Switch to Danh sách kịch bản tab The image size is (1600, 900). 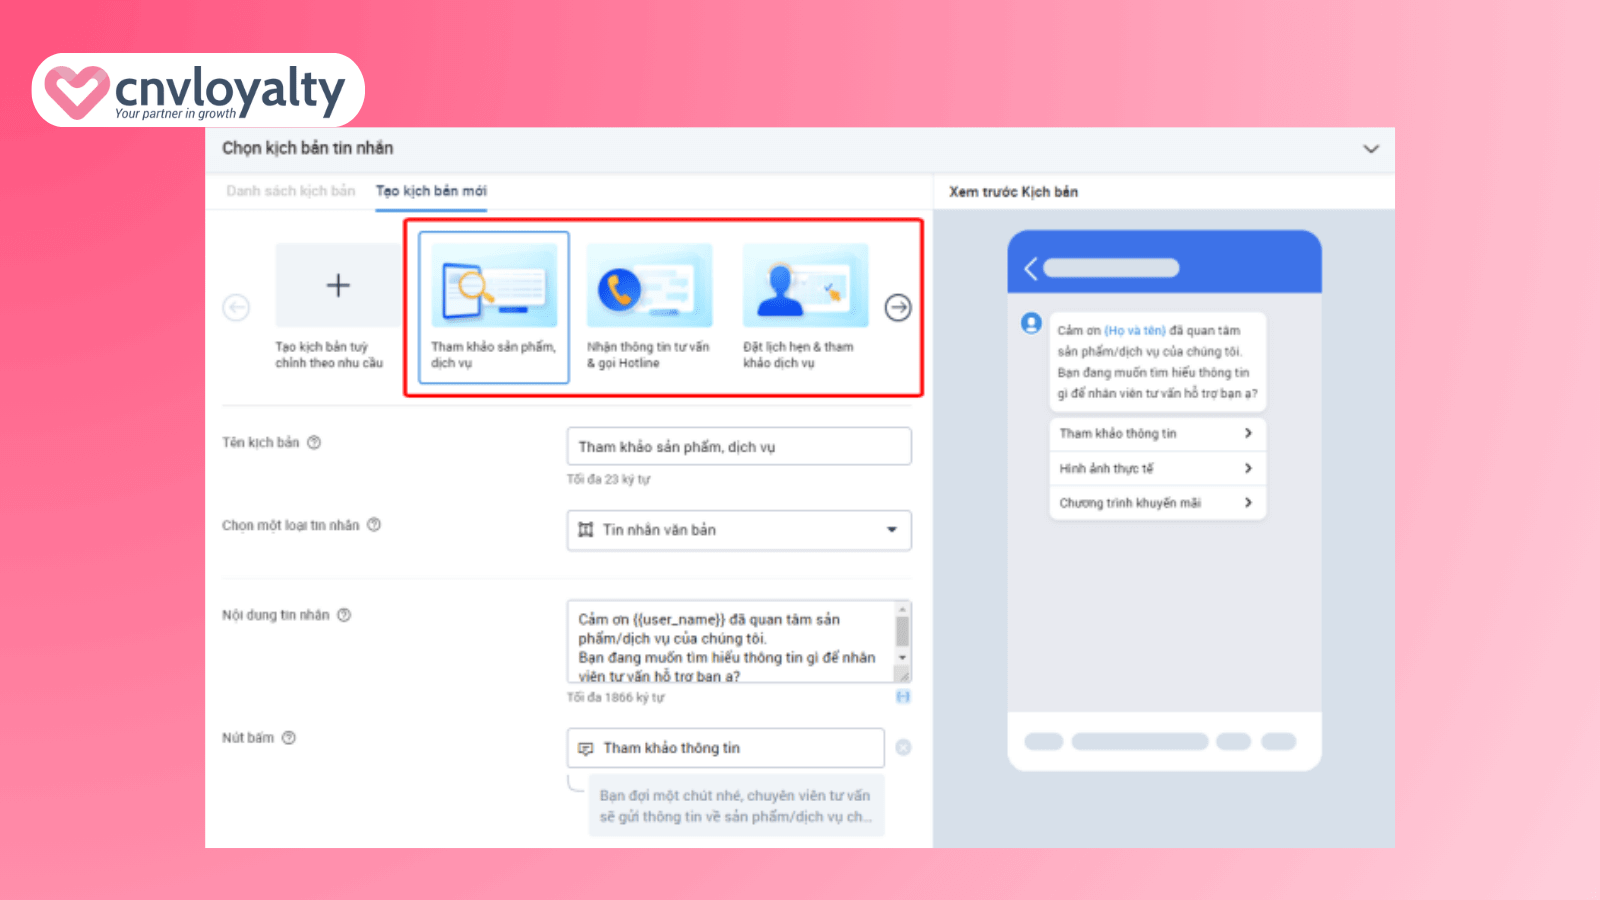pyautogui.click(x=290, y=191)
